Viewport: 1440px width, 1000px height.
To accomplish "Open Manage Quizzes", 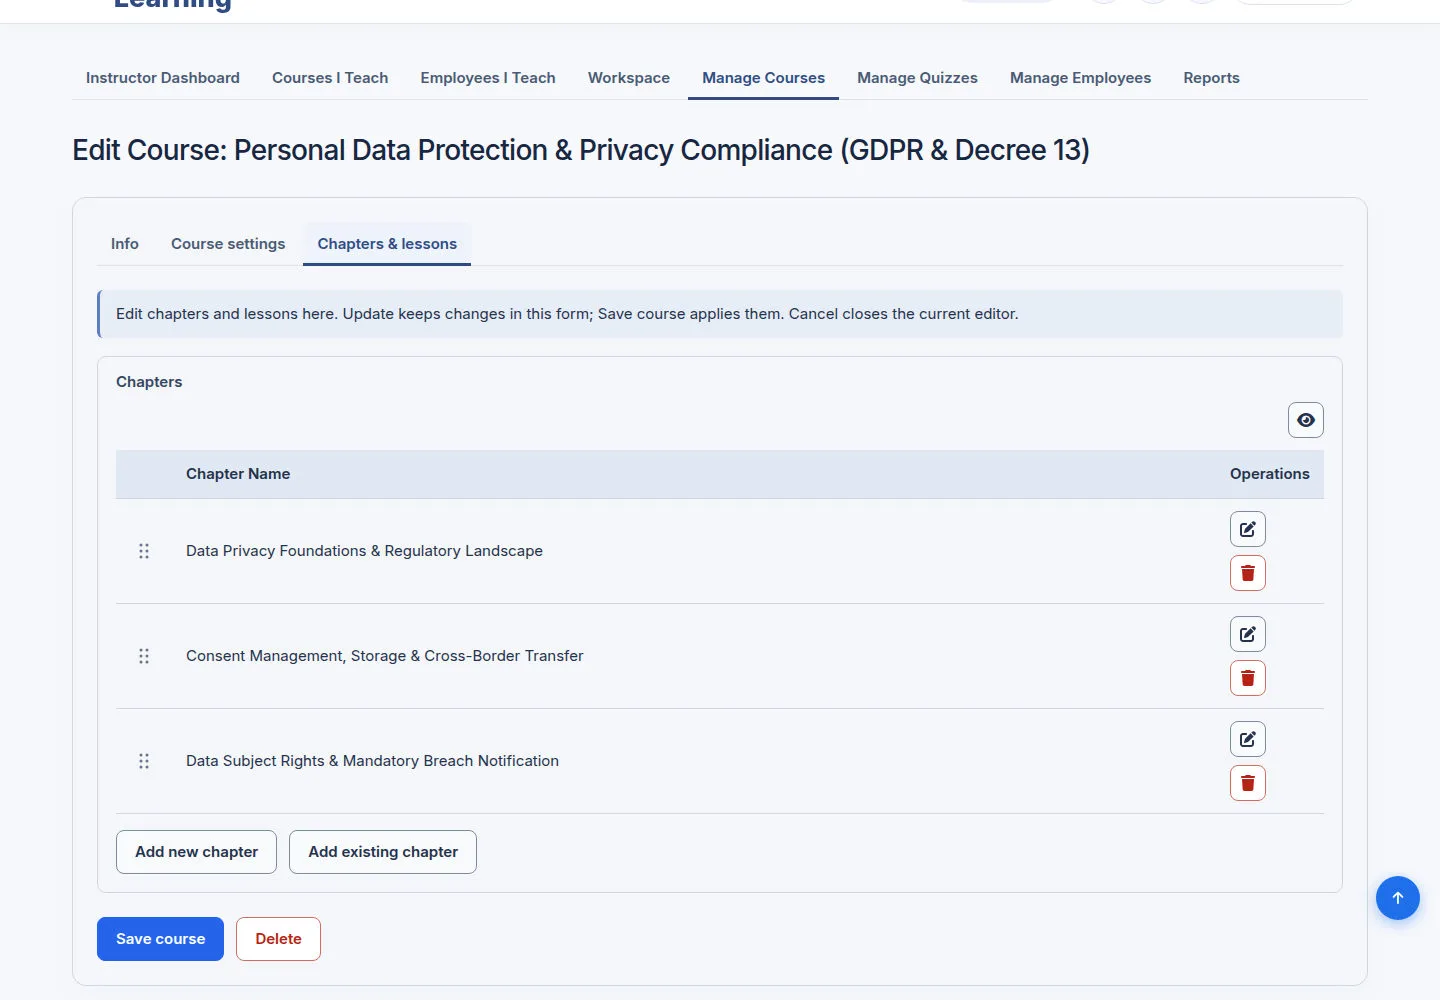I will (x=917, y=78).
